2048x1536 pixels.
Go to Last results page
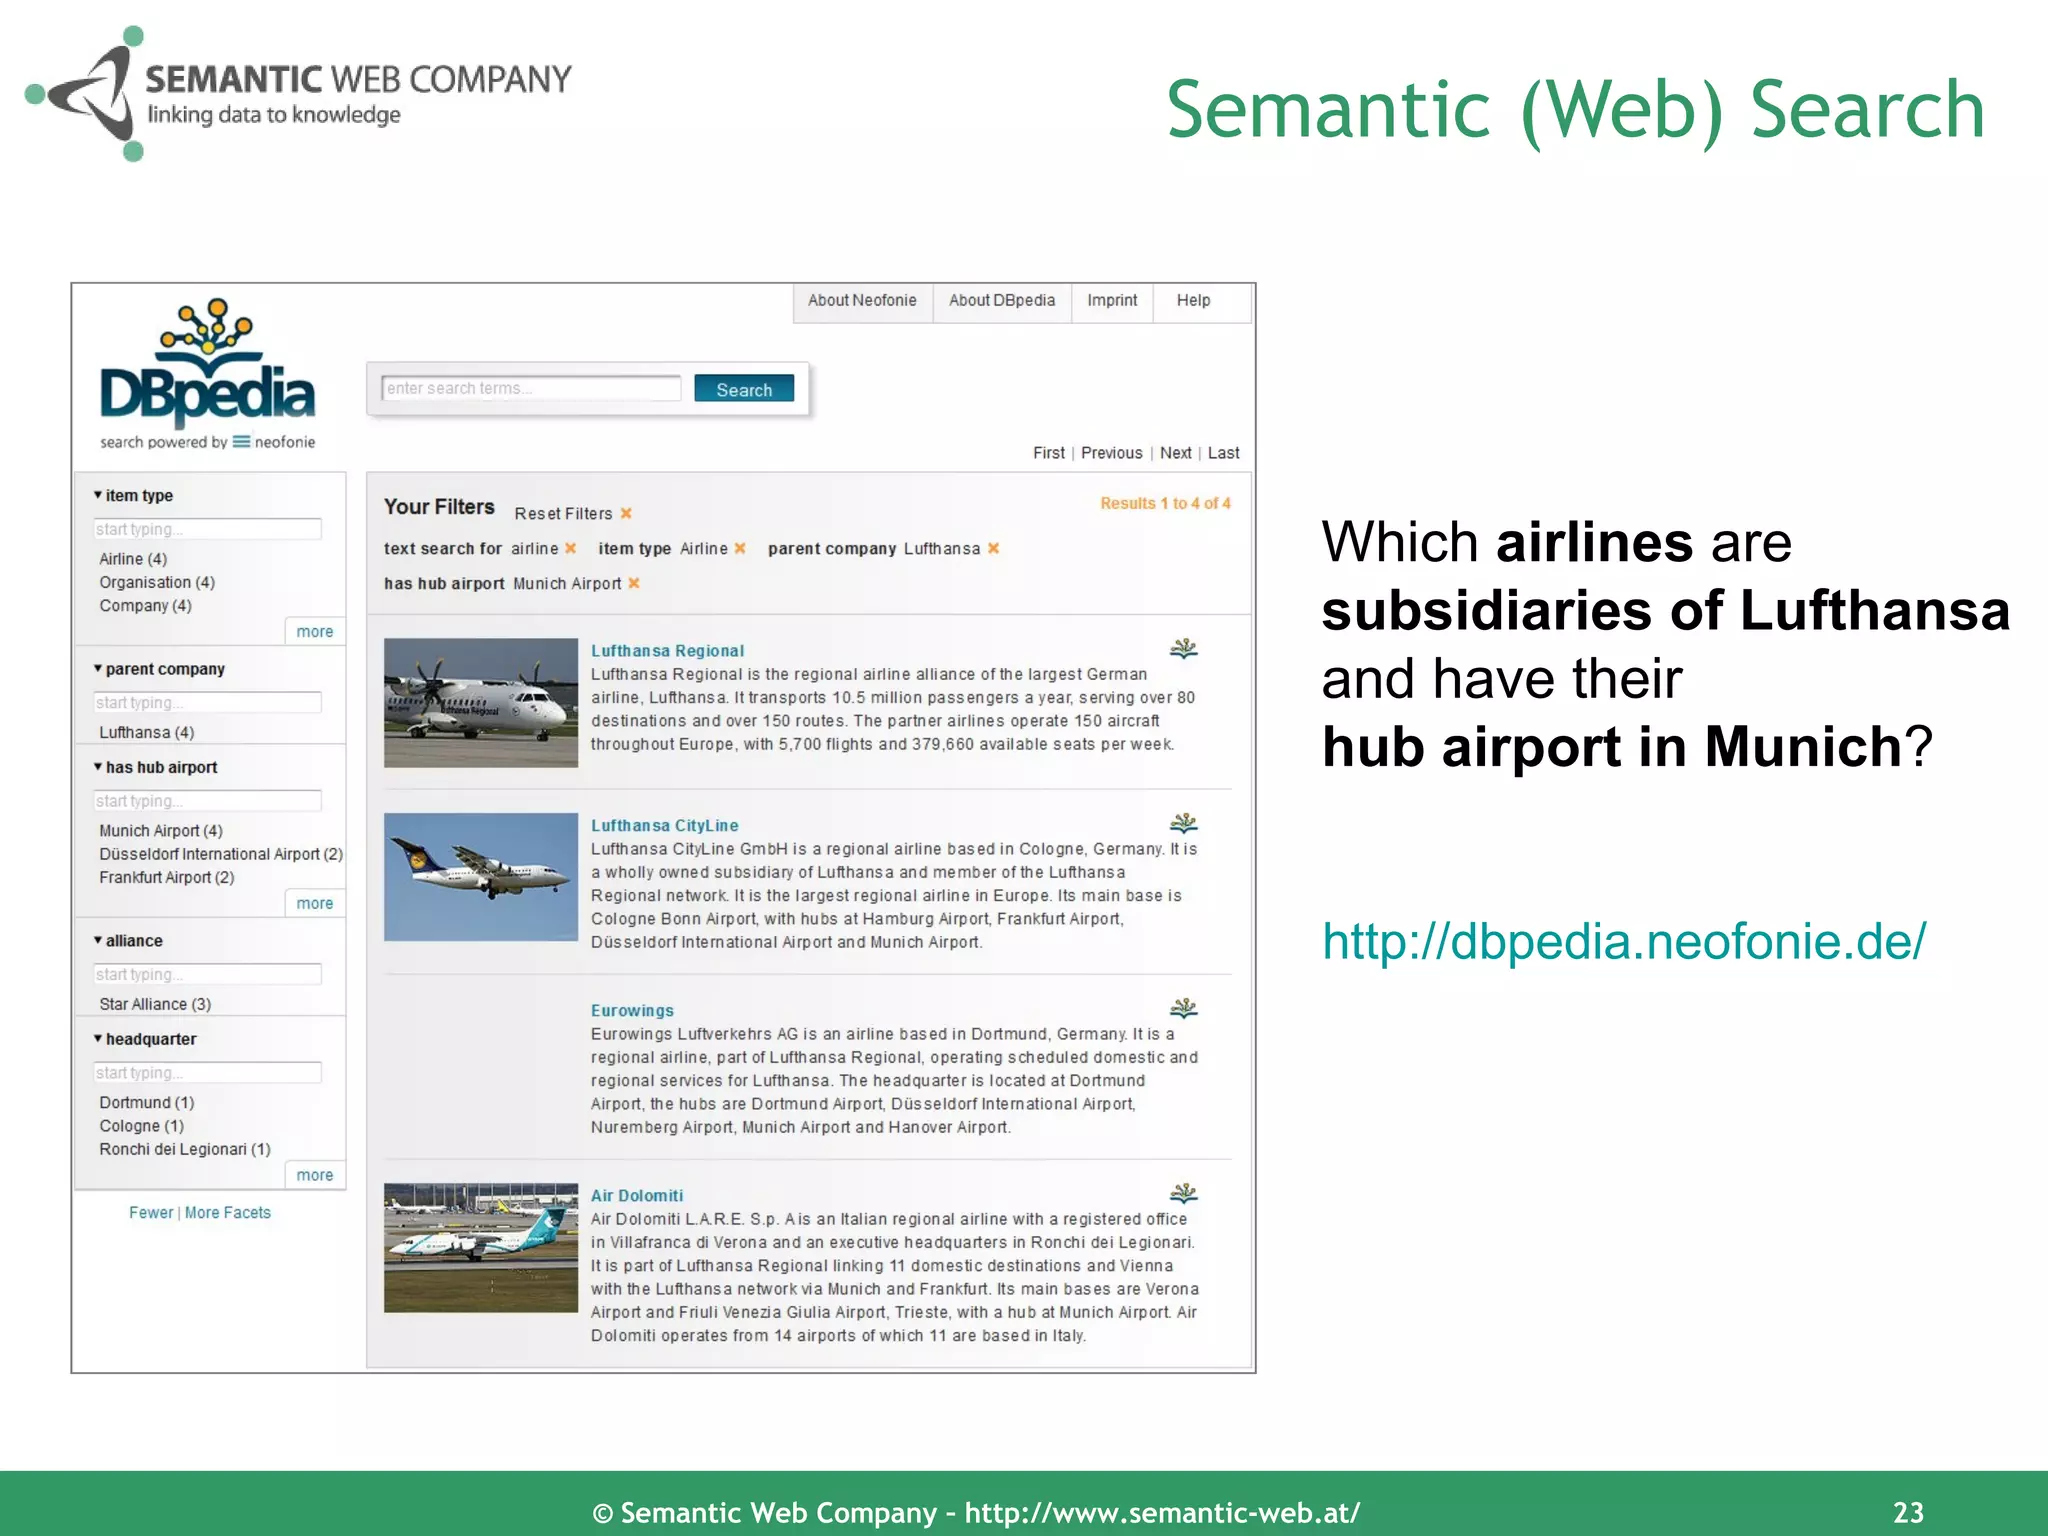[1223, 453]
